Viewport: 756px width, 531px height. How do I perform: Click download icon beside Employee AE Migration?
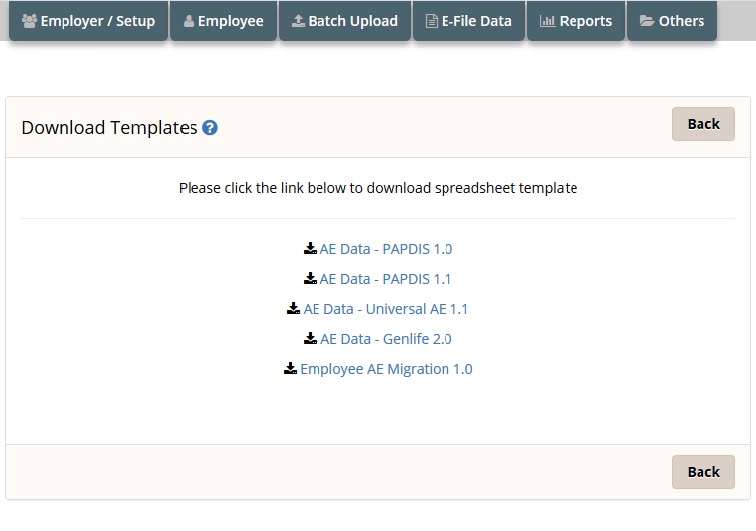tap(290, 368)
